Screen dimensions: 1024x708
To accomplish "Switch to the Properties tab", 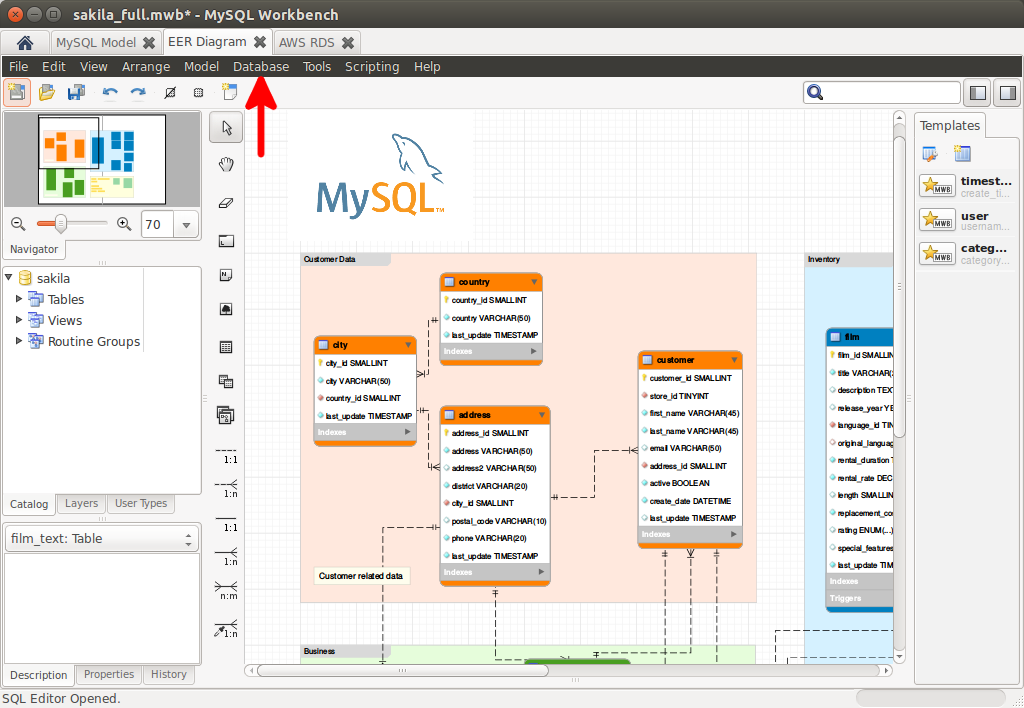I will pos(108,674).
